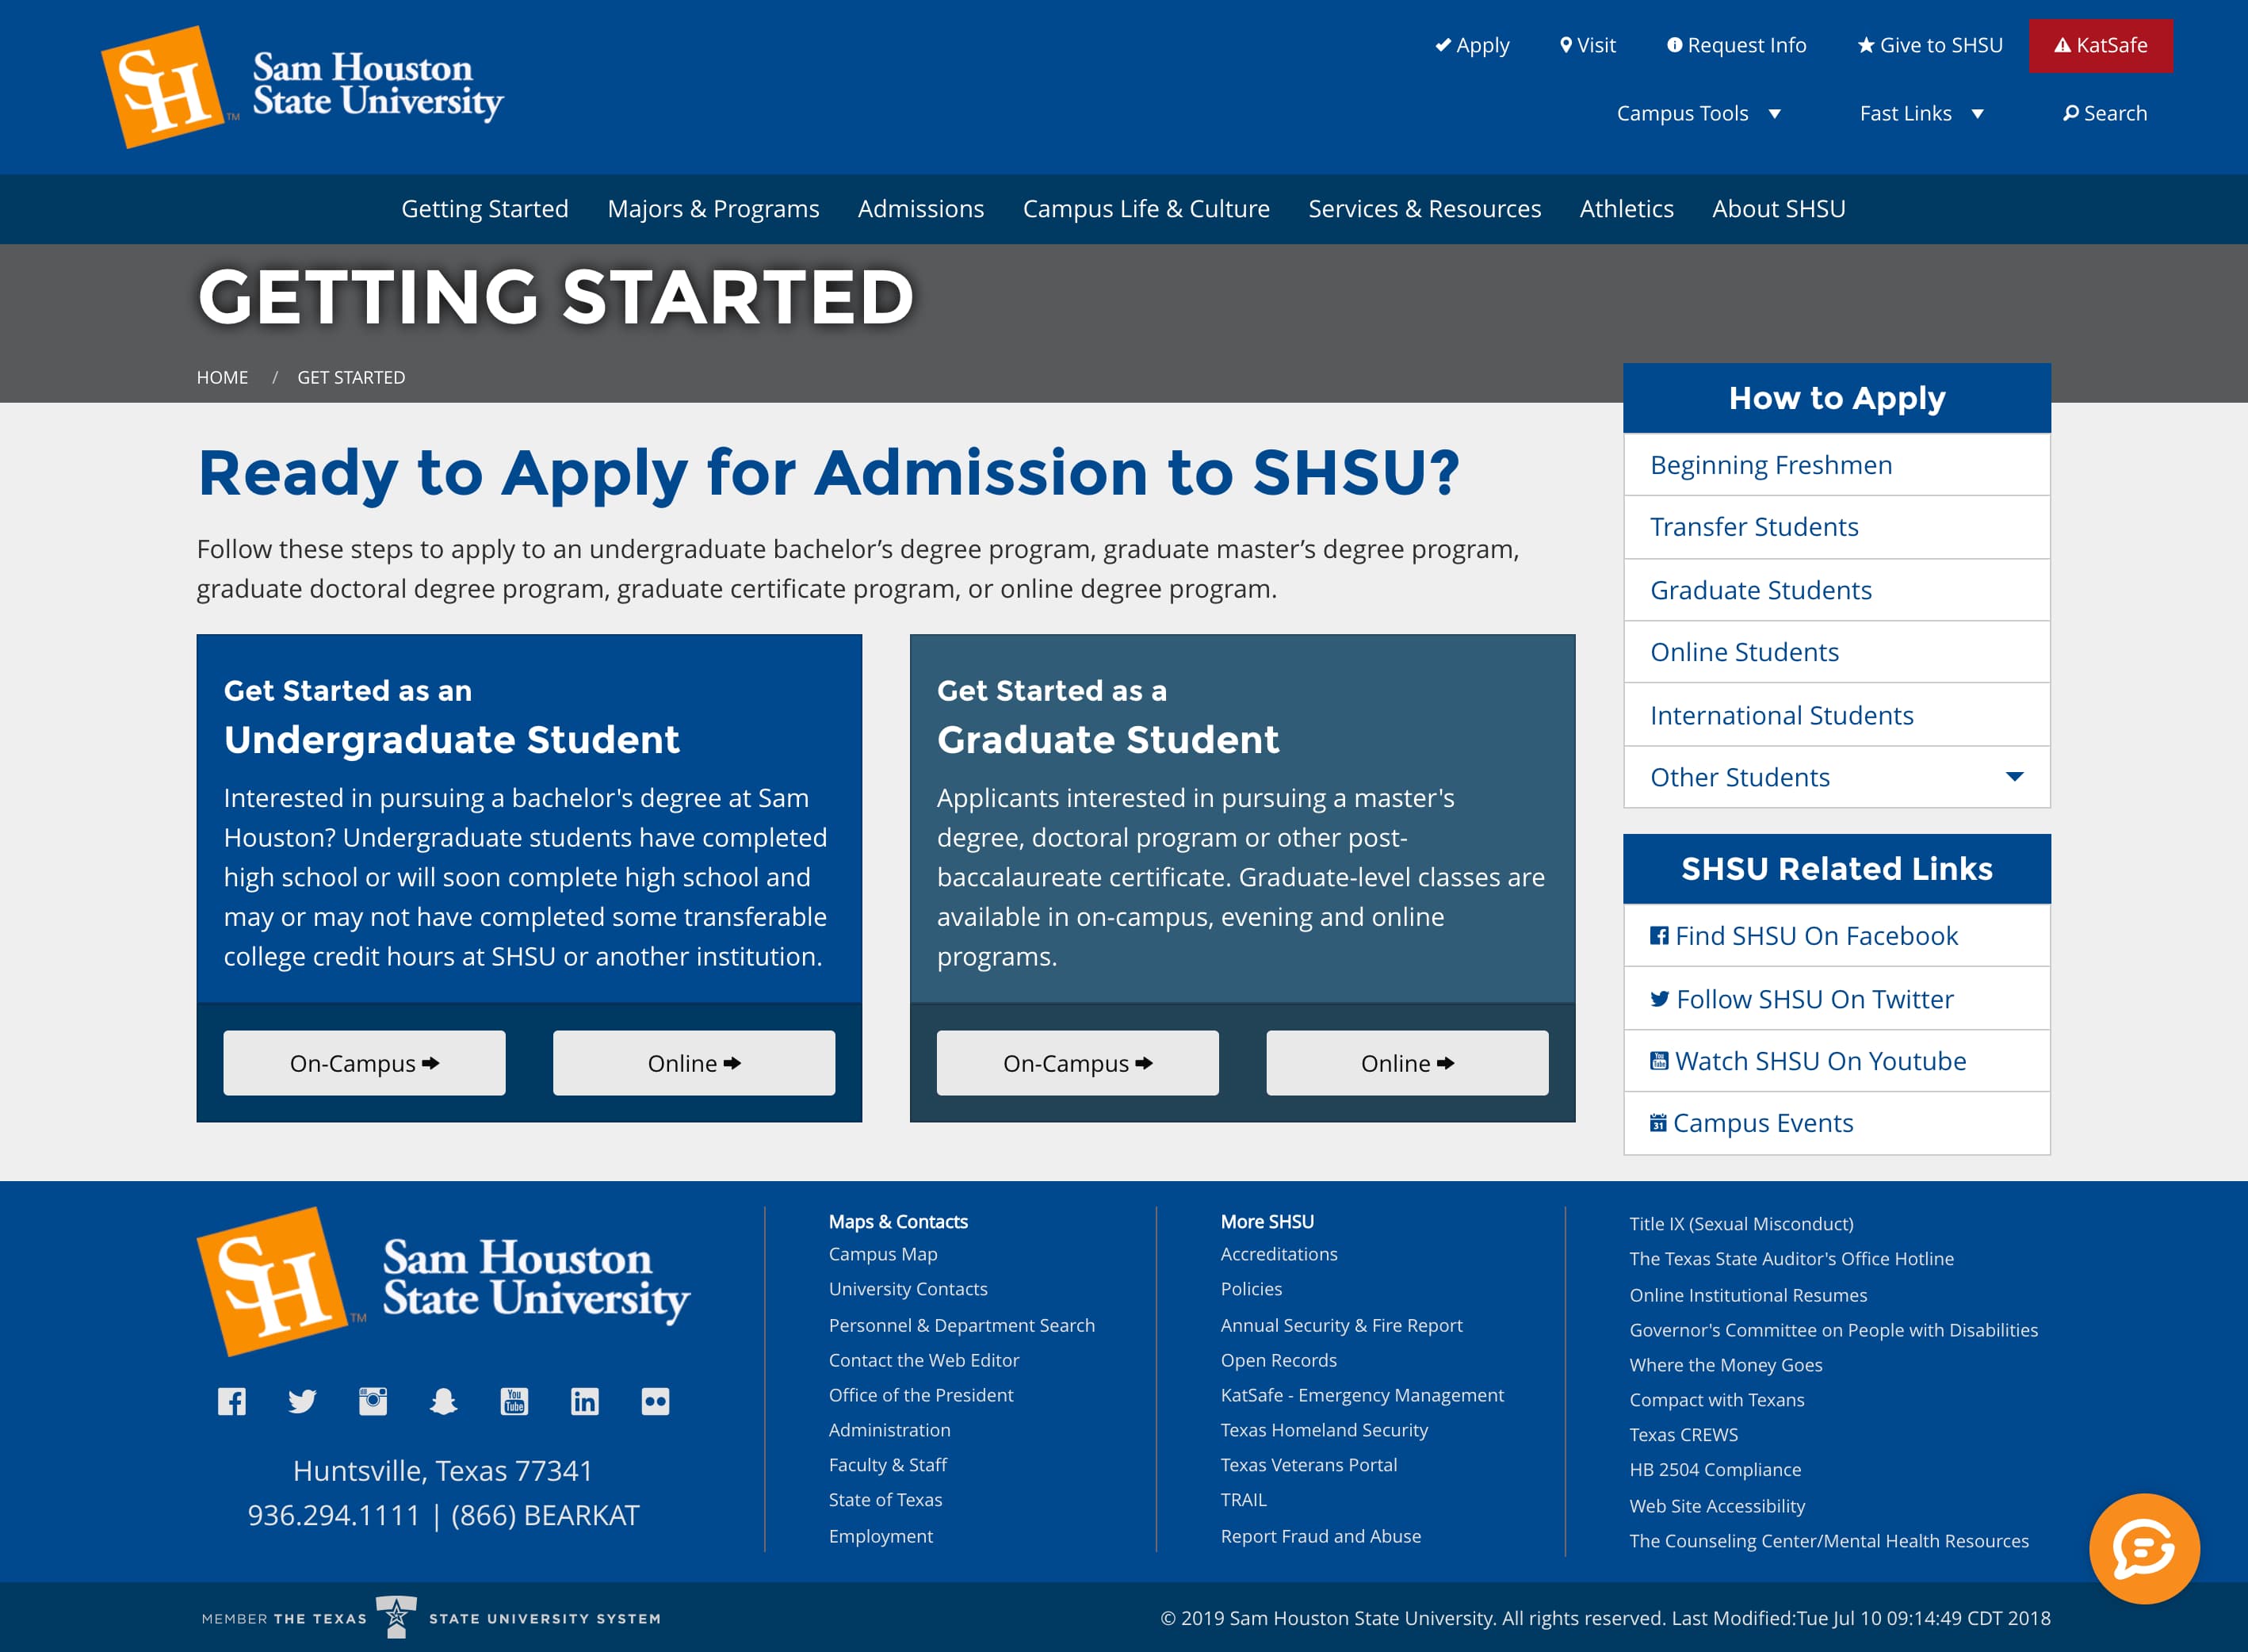This screenshot has width=2248, height=1652.
Task: Click Visit with map pin
Action: click(x=1587, y=45)
